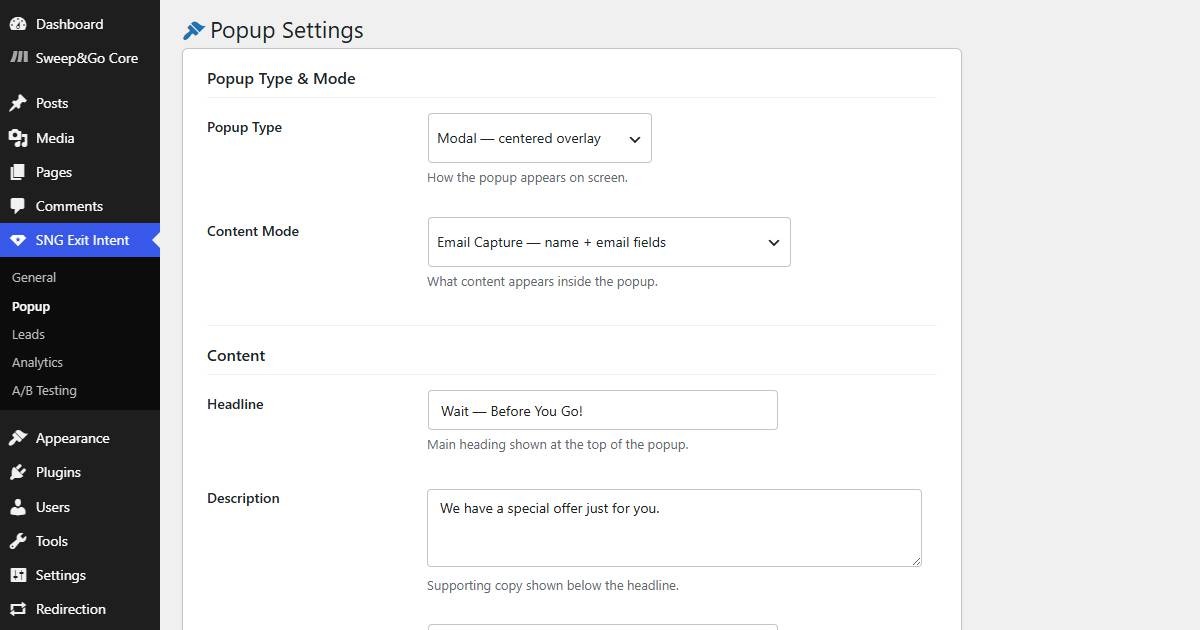This screenshot has width=1200, height=630.
Task: Click the Media library icon
Action: 18,138
